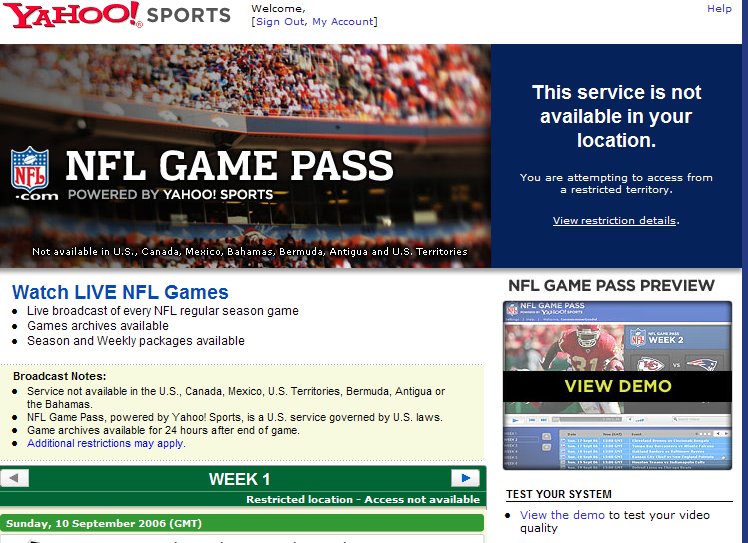Go to previous week with left arrow
The height and width of the screenshot is (543, 748).
pyautogui.click(x=14, y=478)
